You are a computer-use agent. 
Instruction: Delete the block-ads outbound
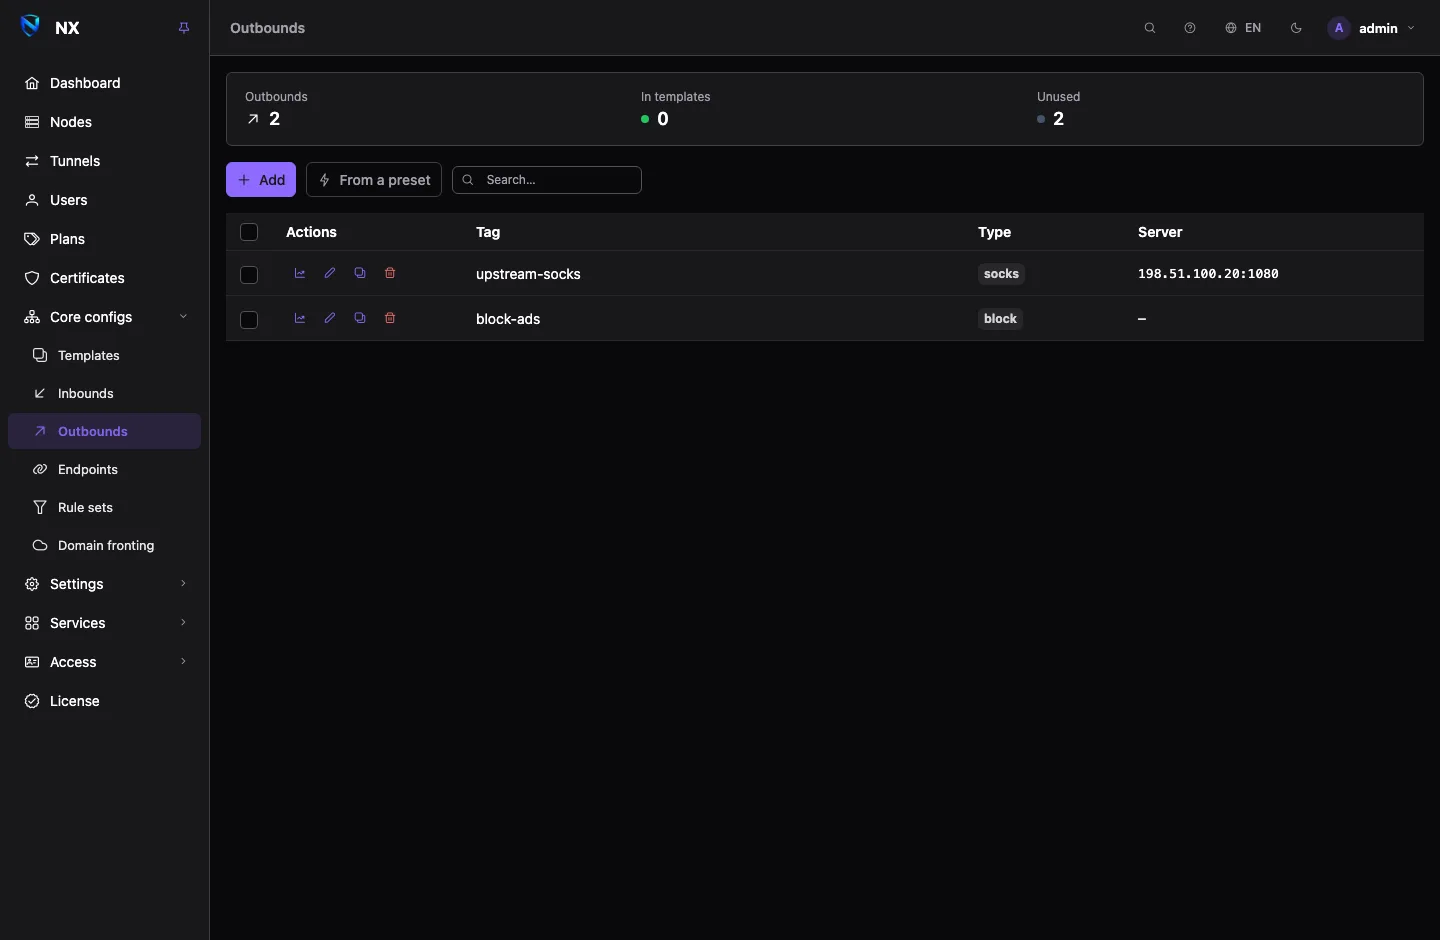[390, 318]
